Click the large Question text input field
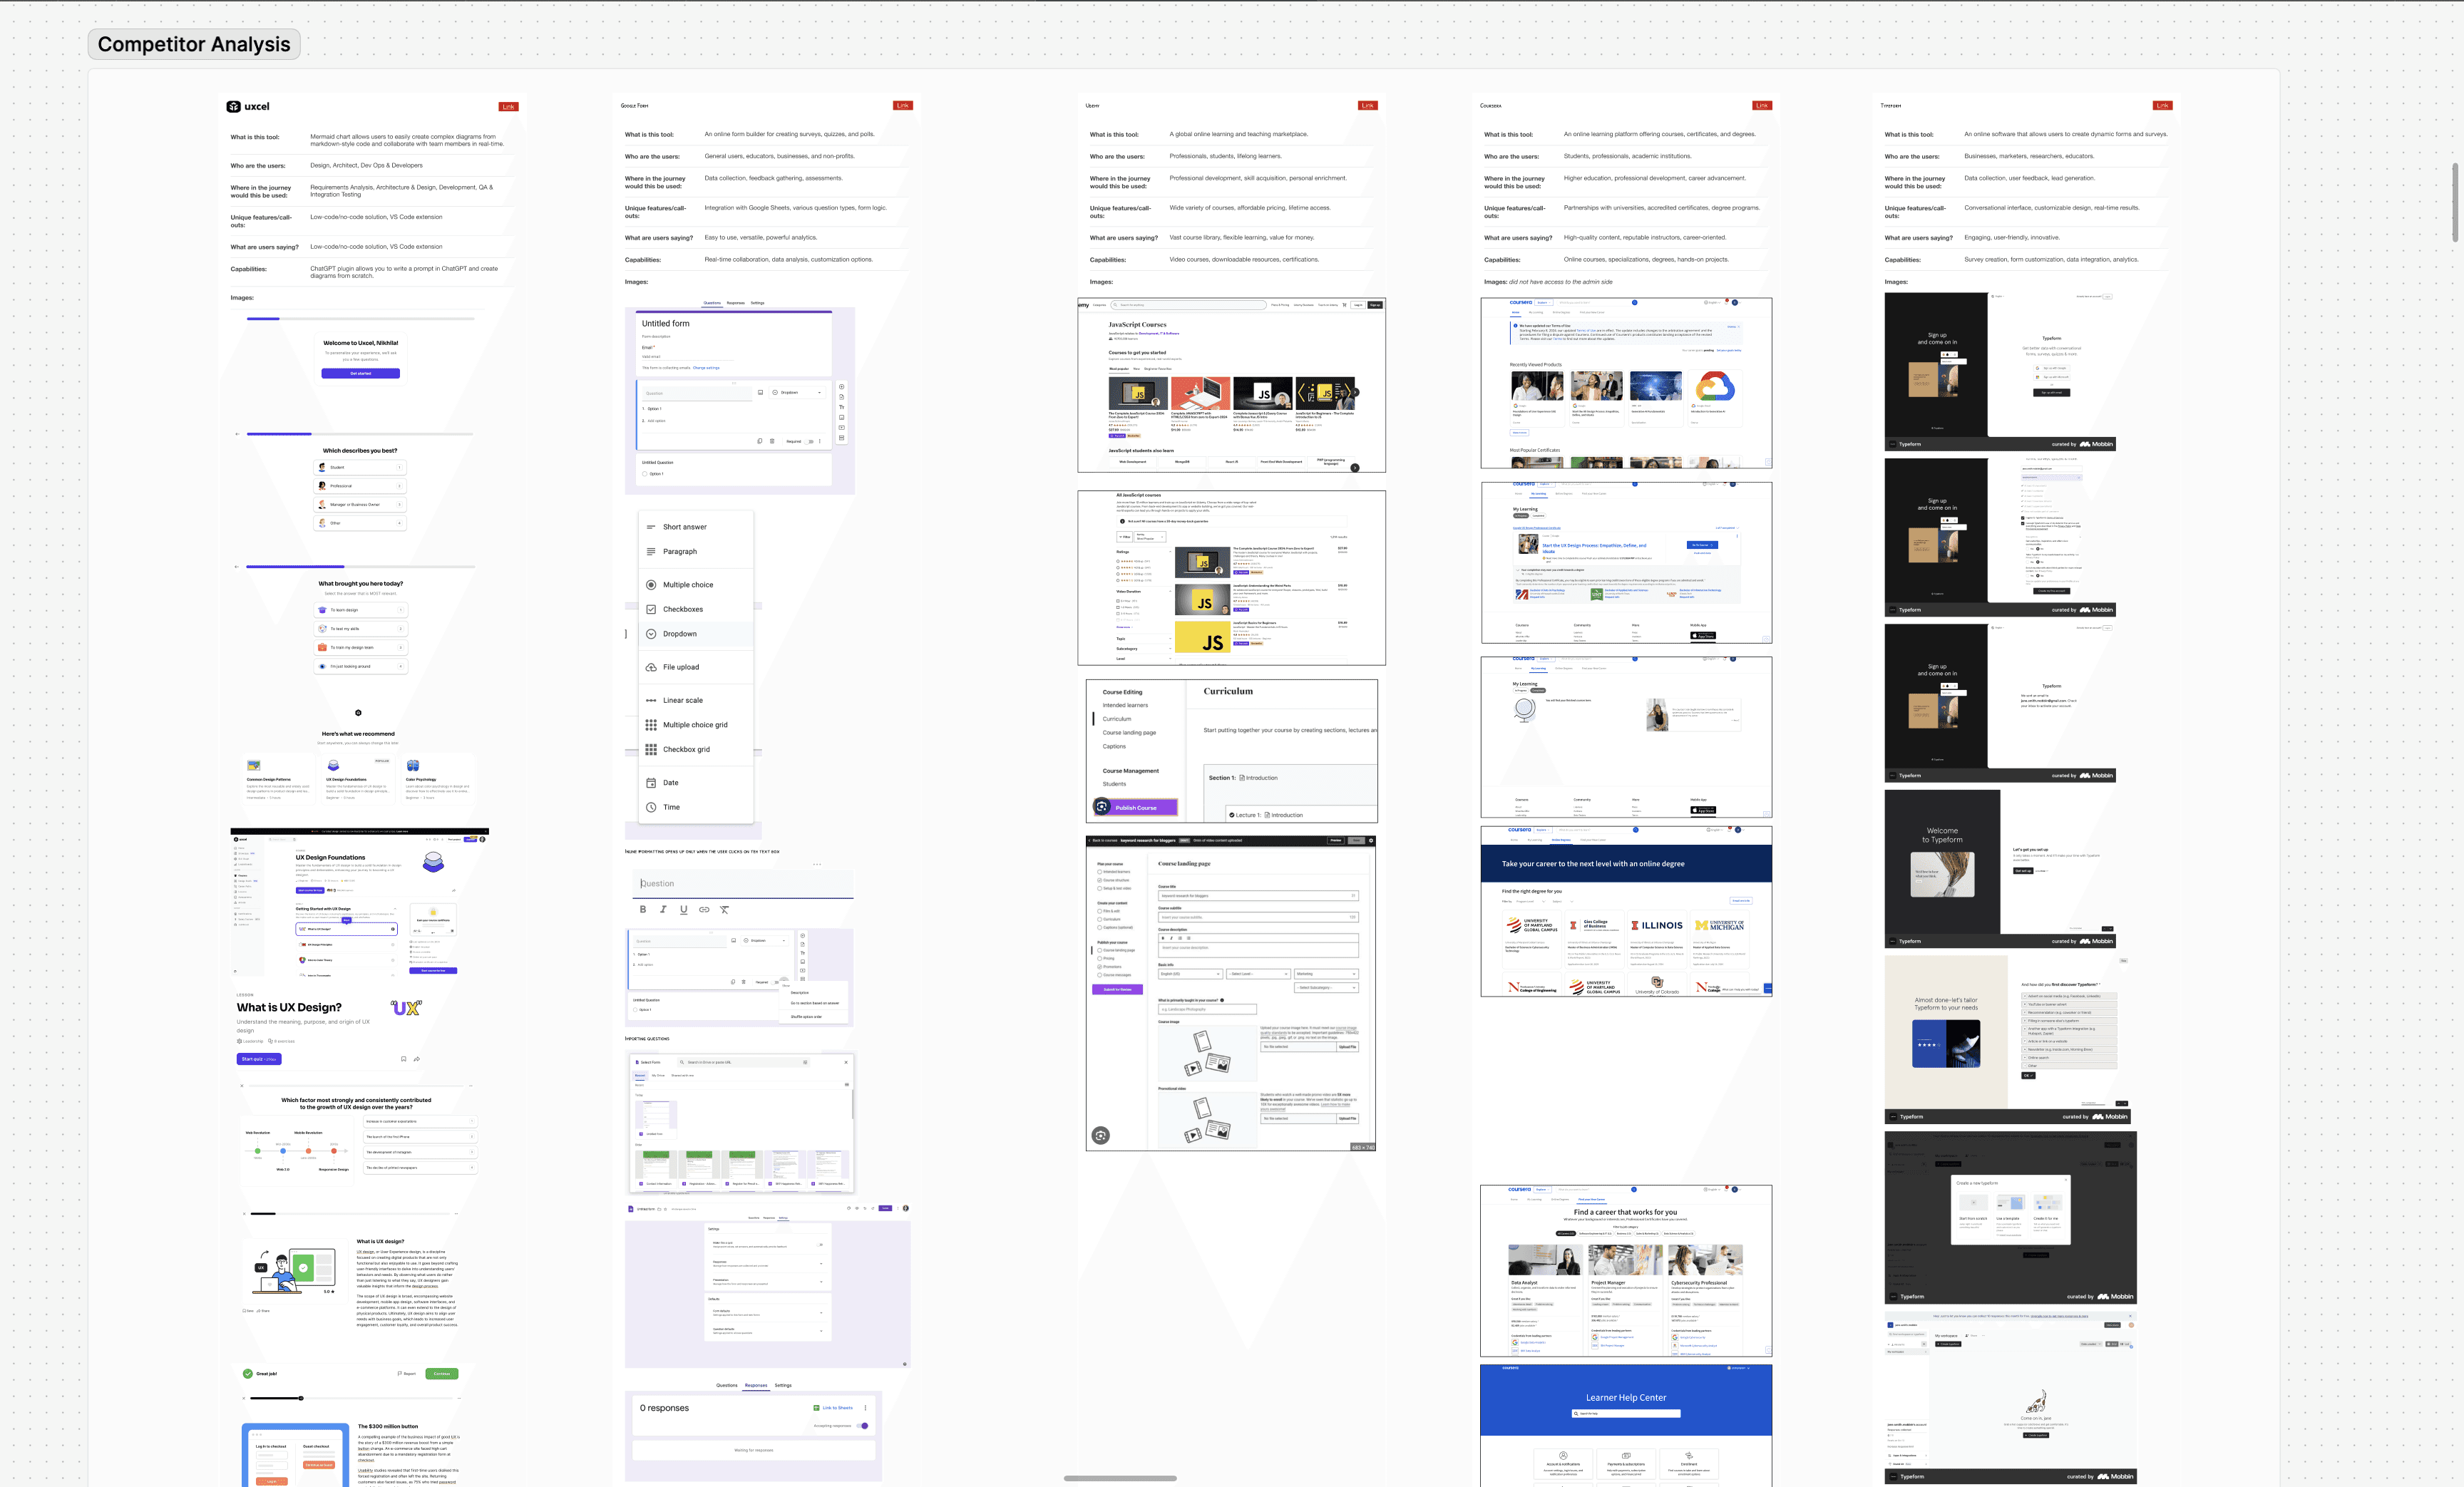The image size is (2464, 1487). [x=742, y=884]
